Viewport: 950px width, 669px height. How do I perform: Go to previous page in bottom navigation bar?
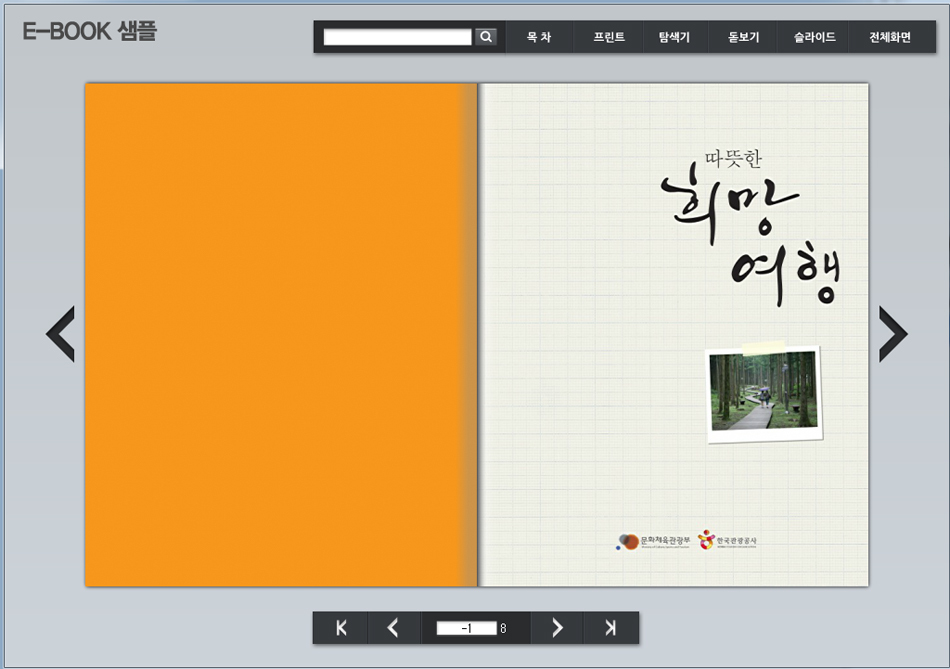coord(393,628)
